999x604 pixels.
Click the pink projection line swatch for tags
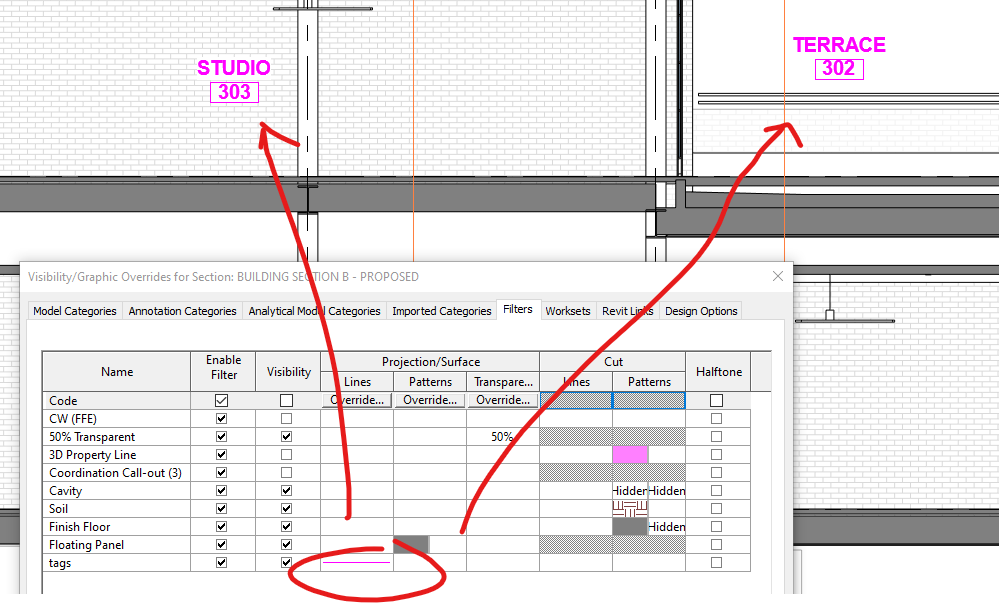click(357, 562)
